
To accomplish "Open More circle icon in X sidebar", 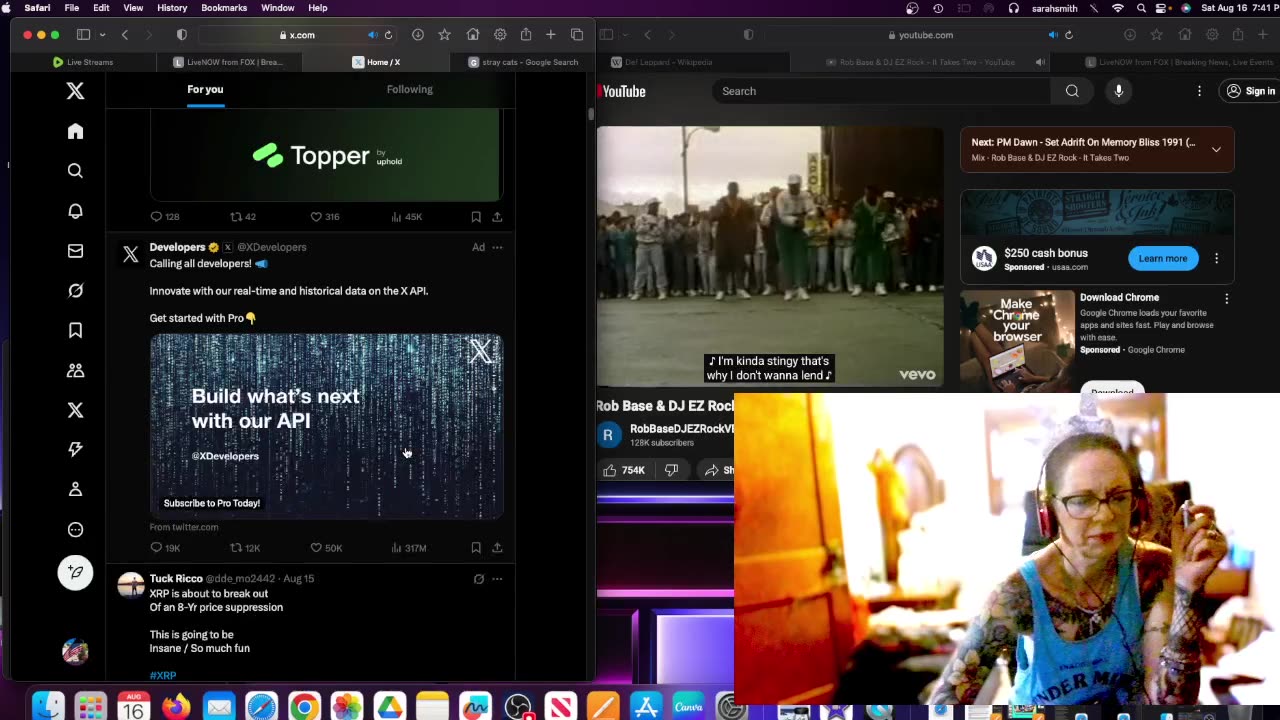I will tap(75, 530).
